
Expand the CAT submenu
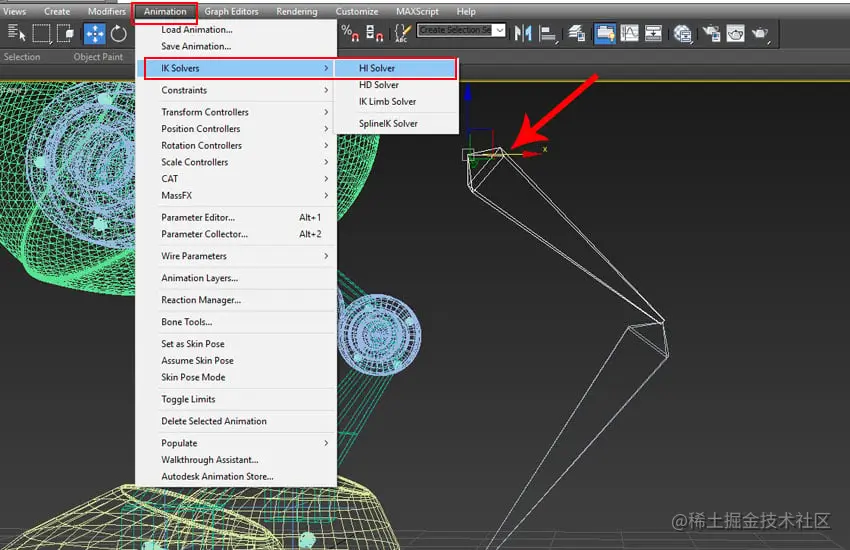[x=236, y=179]
